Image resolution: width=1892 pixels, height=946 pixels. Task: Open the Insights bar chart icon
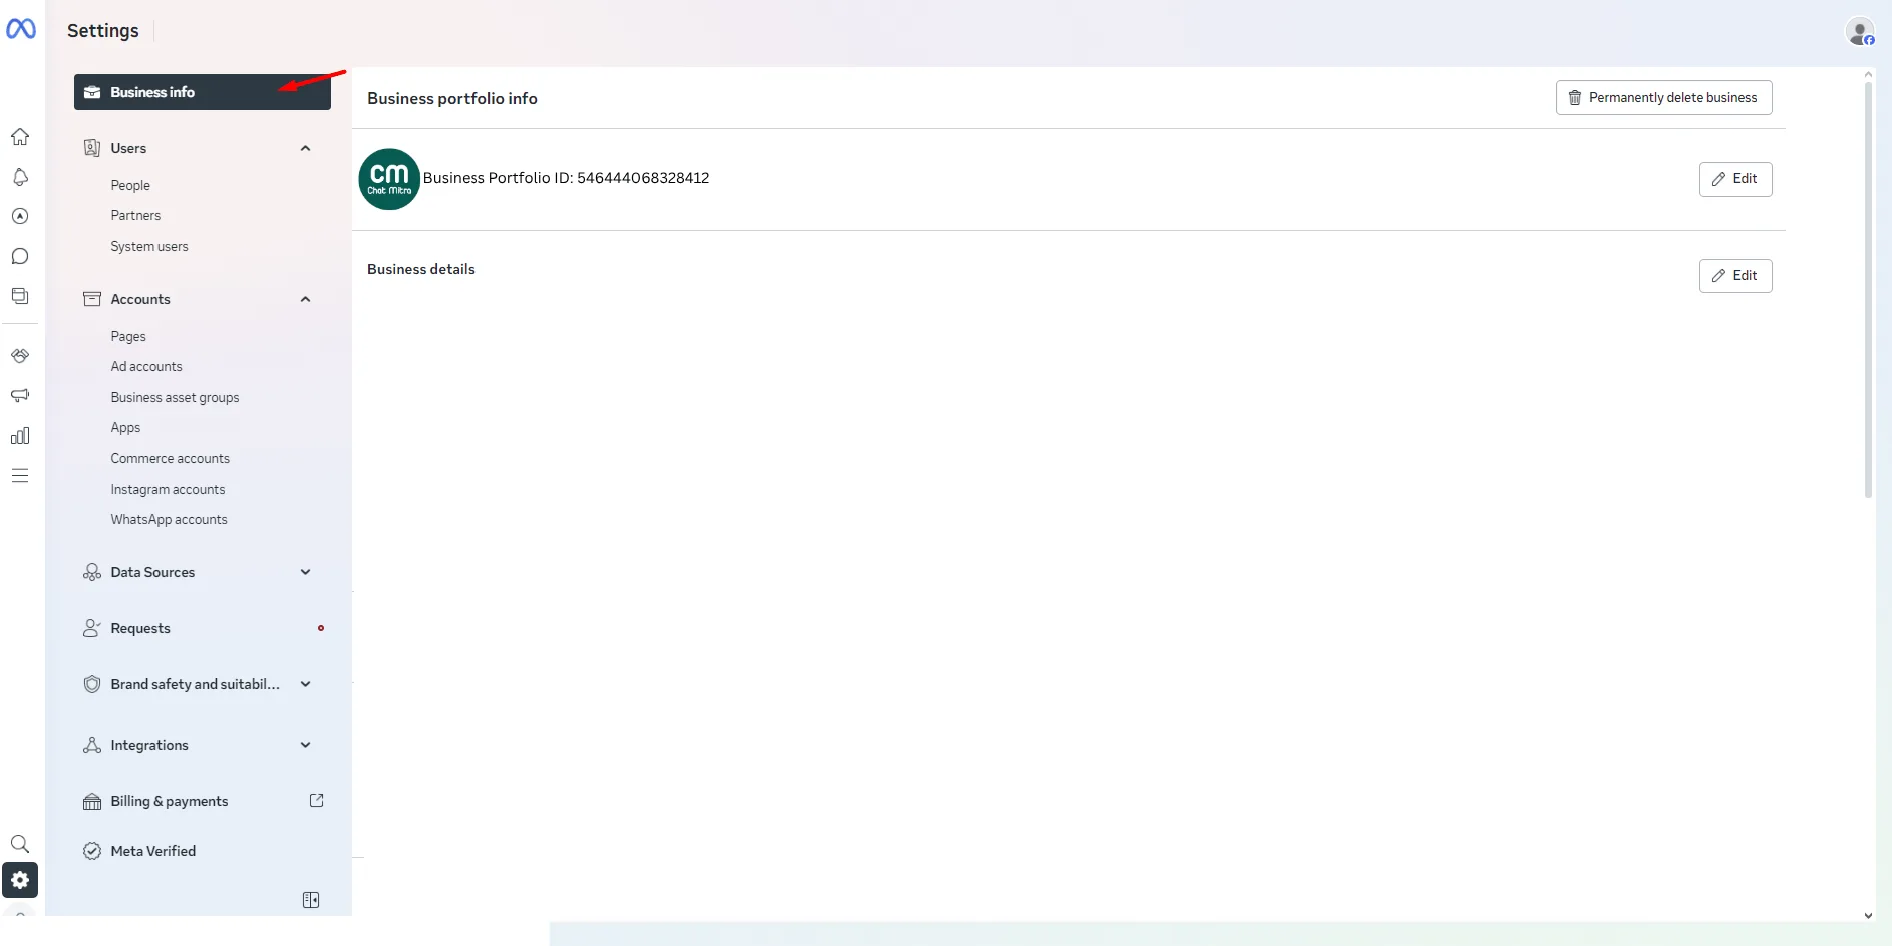point(20,436)
